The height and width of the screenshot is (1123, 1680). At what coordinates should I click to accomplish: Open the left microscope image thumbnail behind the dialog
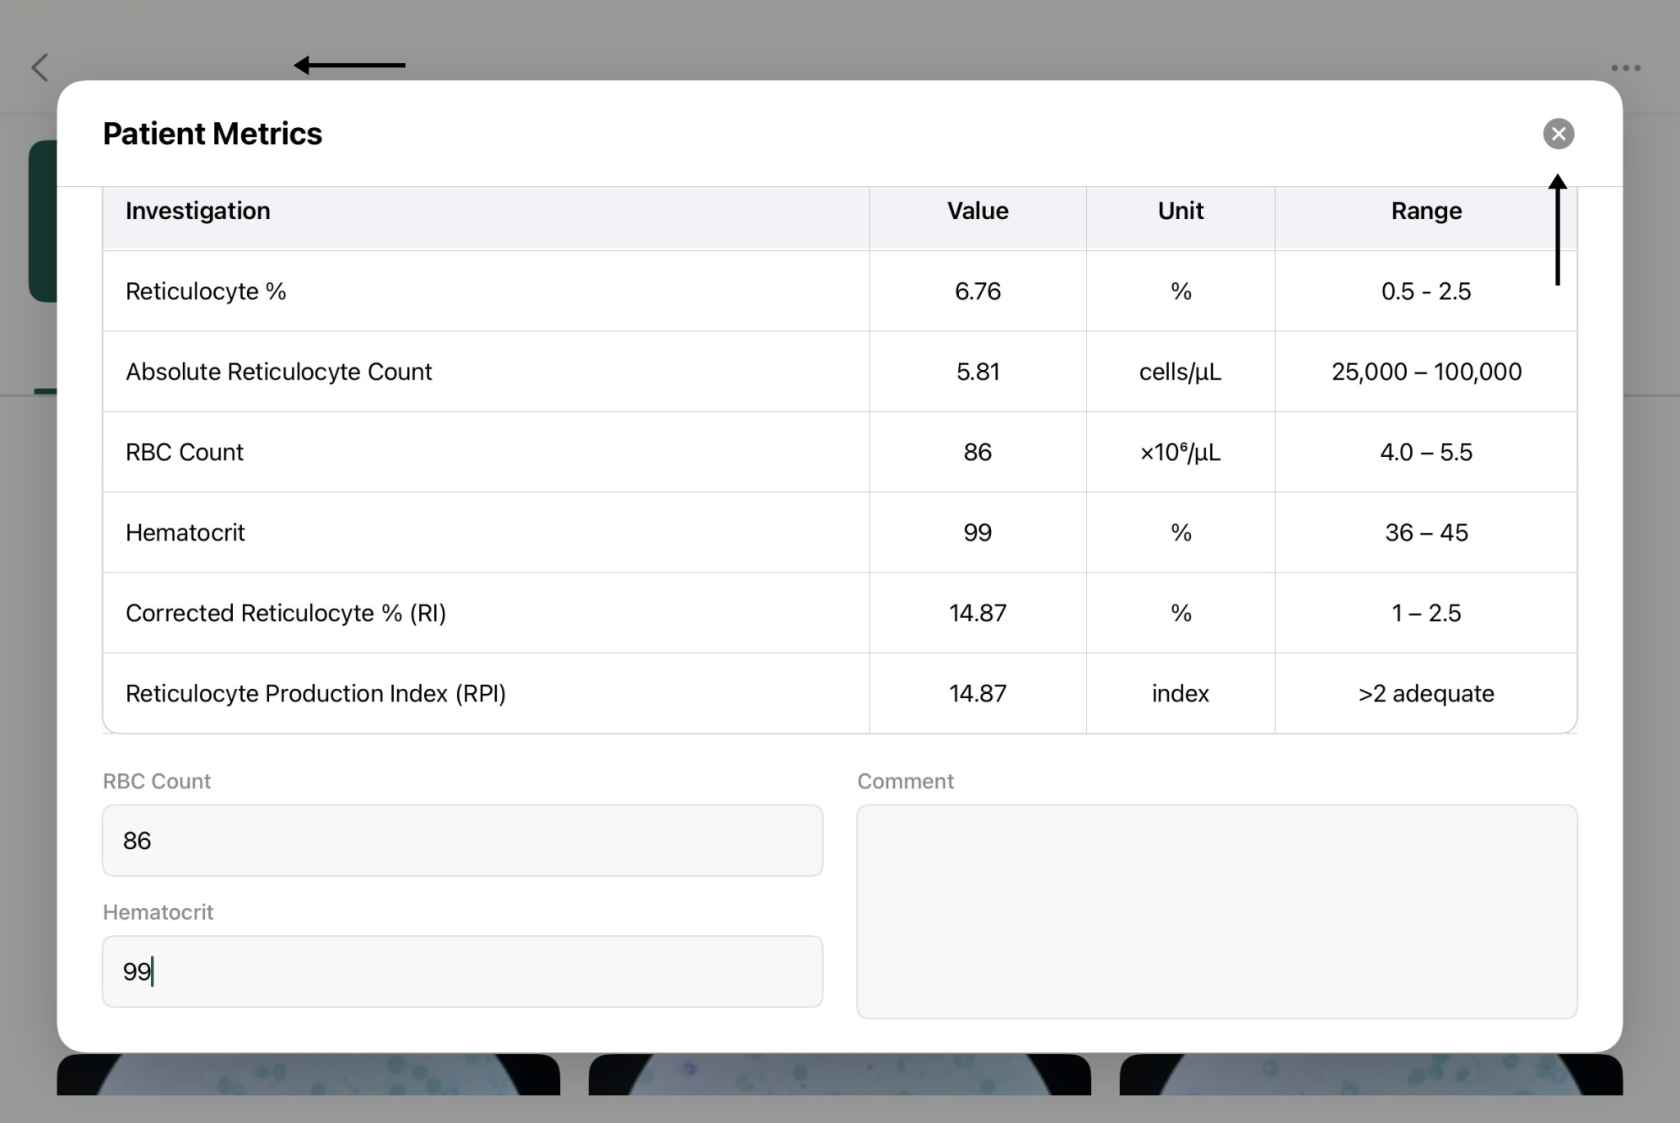(308, 1074)
